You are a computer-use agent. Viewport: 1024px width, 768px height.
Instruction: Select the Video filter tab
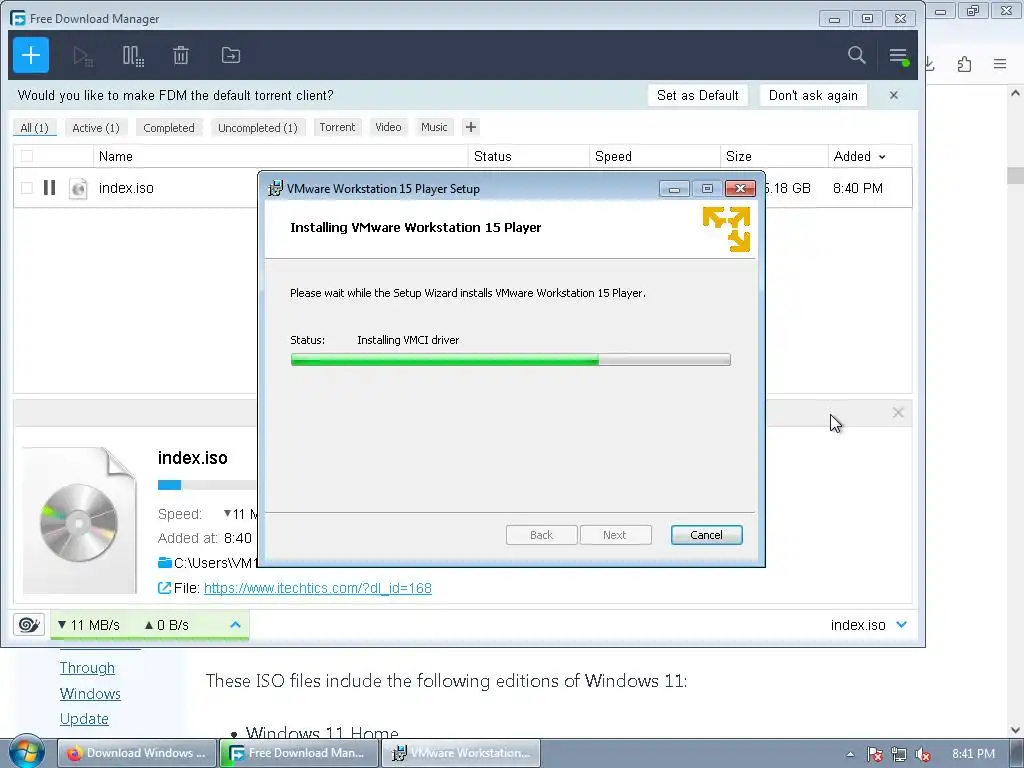tap(389, 127)
